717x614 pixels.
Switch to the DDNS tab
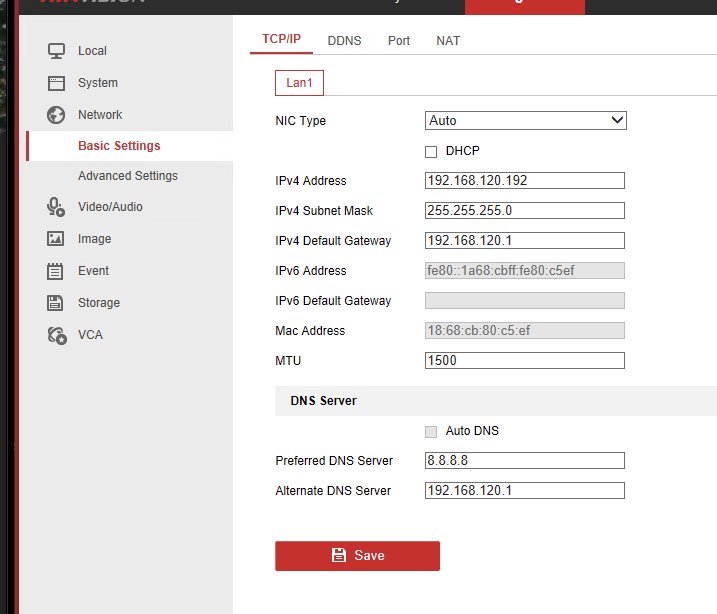click(x=344, y=41)
